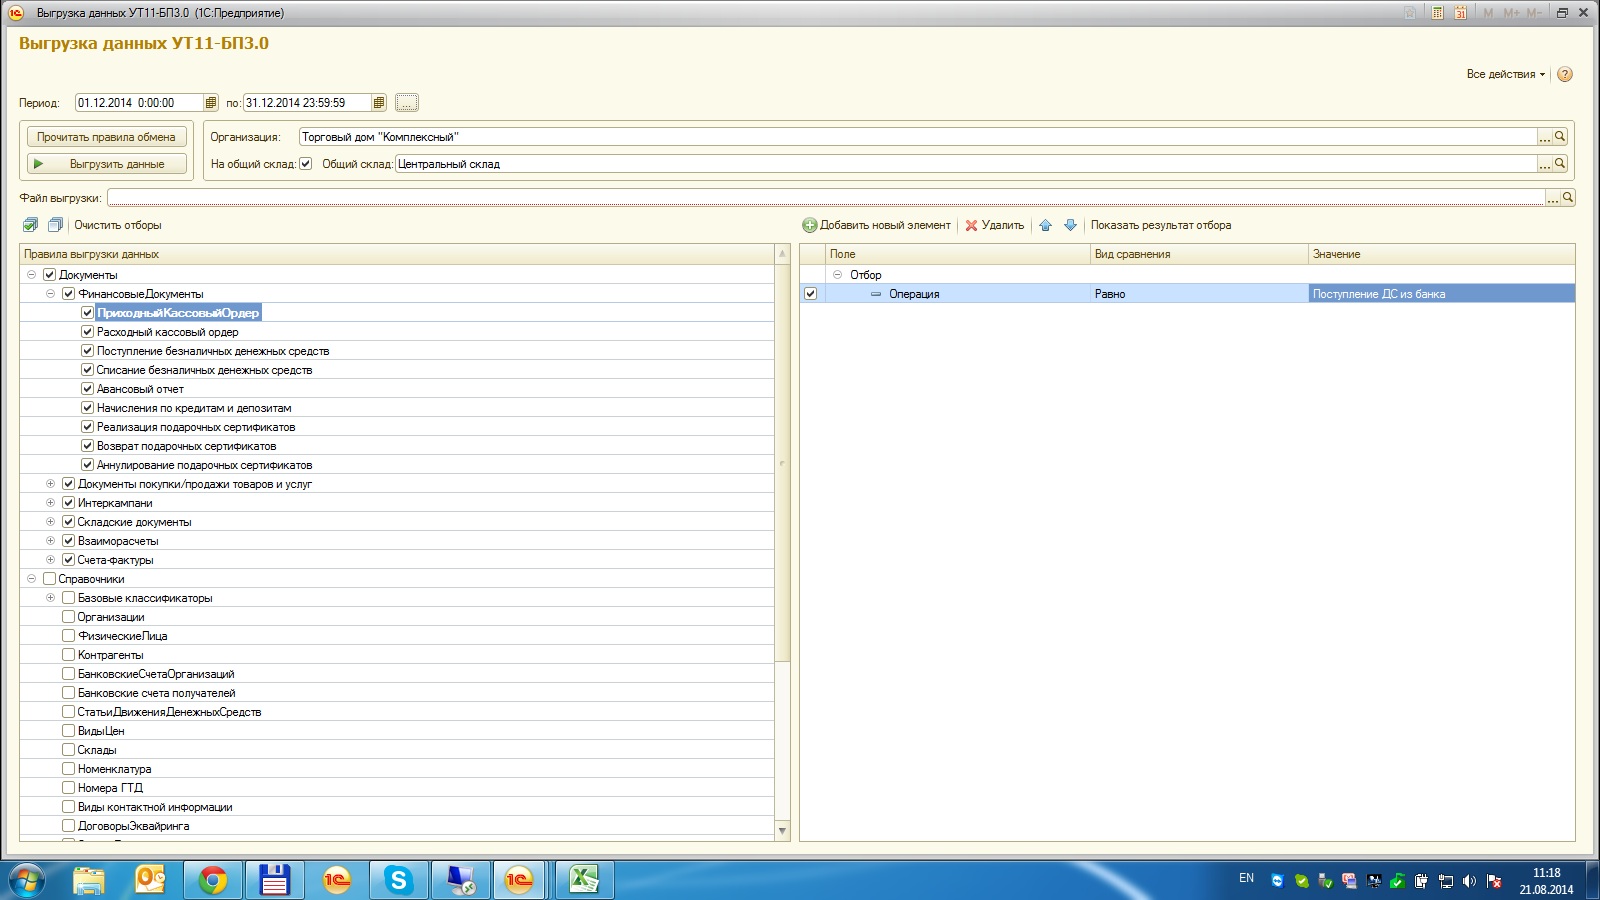Image resolution: width=1600 pixels, height=900 pixels.
Task: Expand the Счета-фактуры node
Action: (50, 560)
